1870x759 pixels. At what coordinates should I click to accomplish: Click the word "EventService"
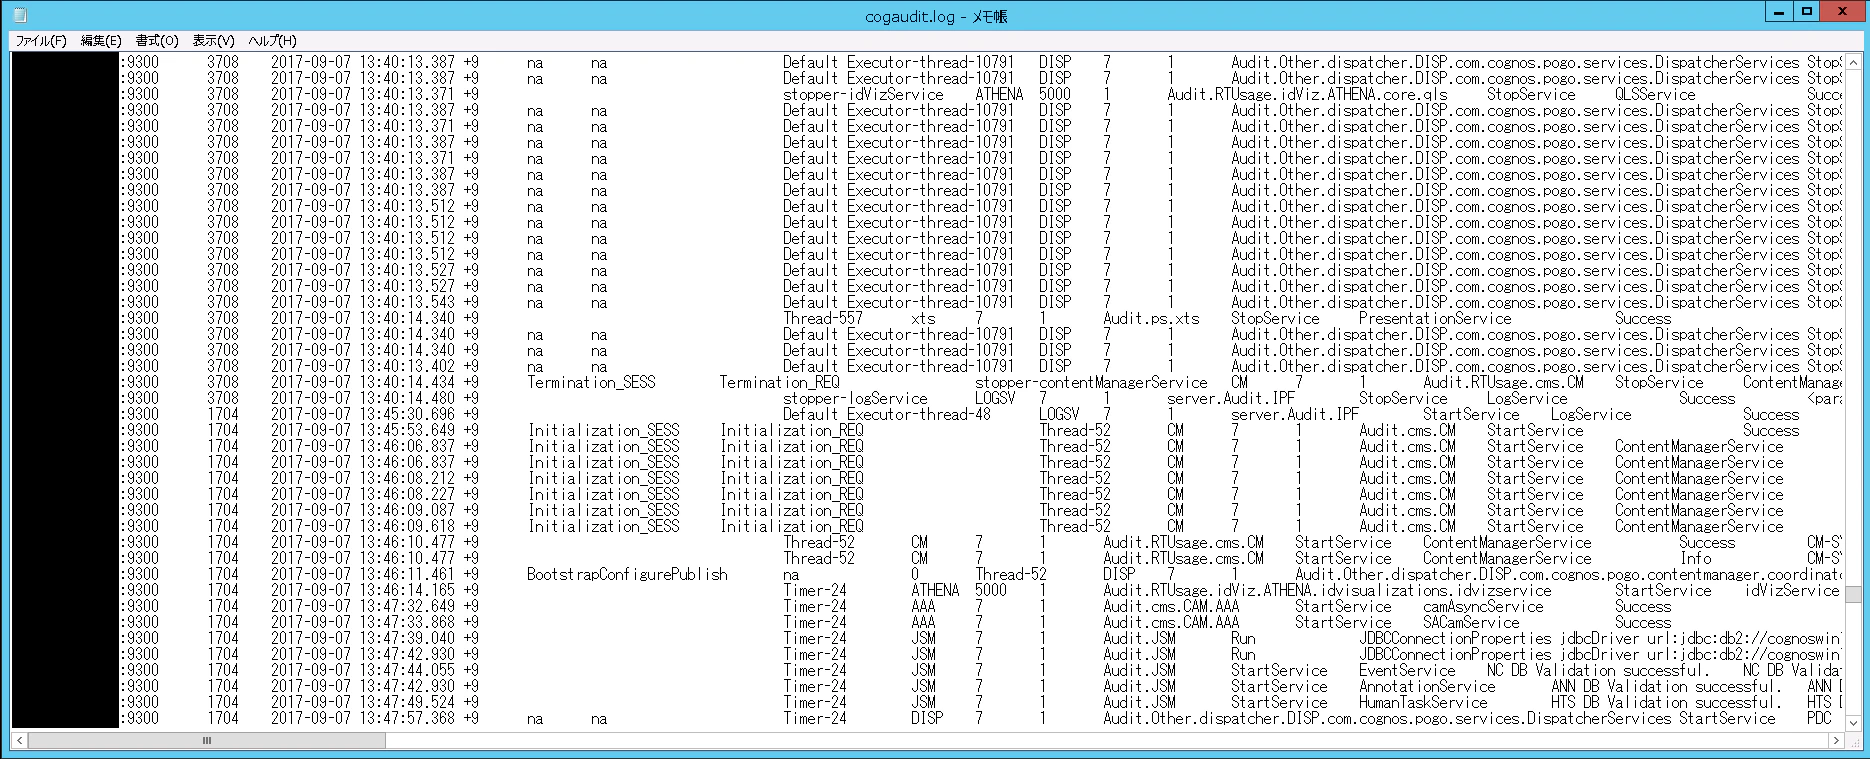(x=1407, y=670)
